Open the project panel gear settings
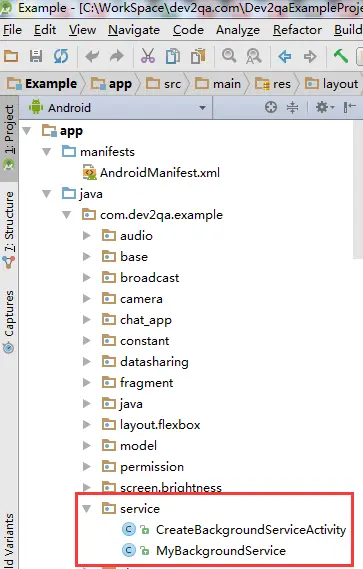 click(324, 107)
